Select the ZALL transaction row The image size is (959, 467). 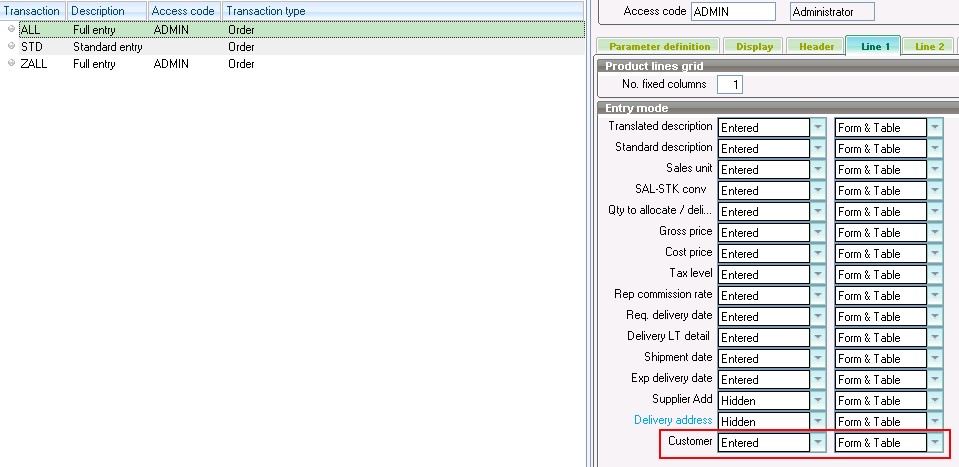pyautogui.click(x=292, y=64)
